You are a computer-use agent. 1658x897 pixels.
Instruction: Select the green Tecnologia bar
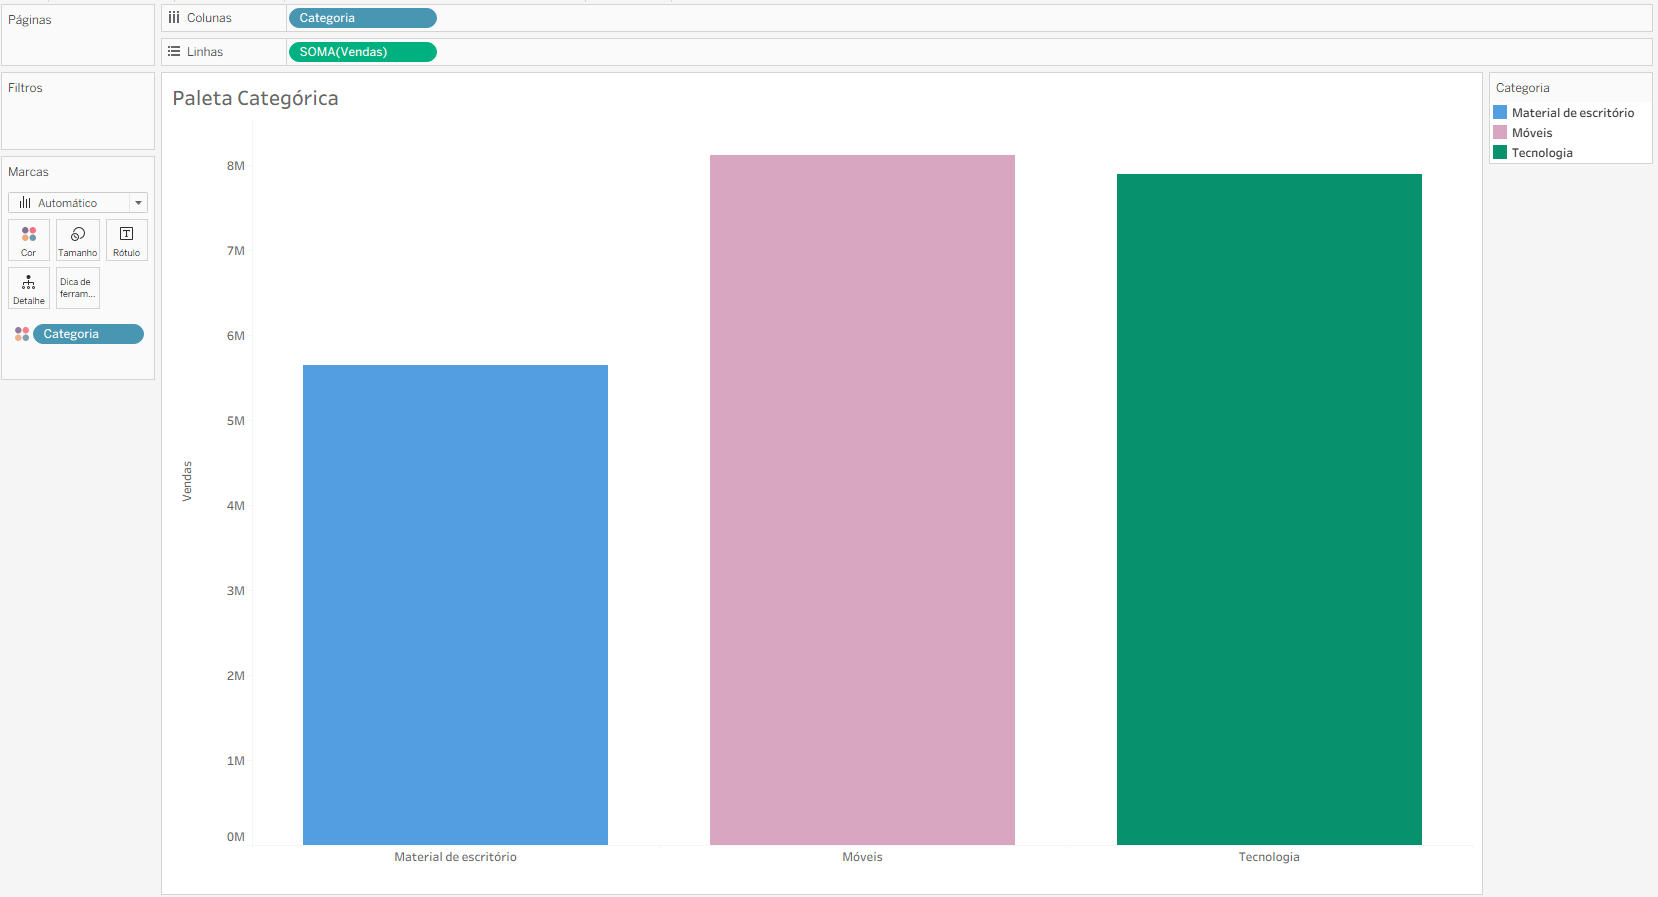[1269, 510]
